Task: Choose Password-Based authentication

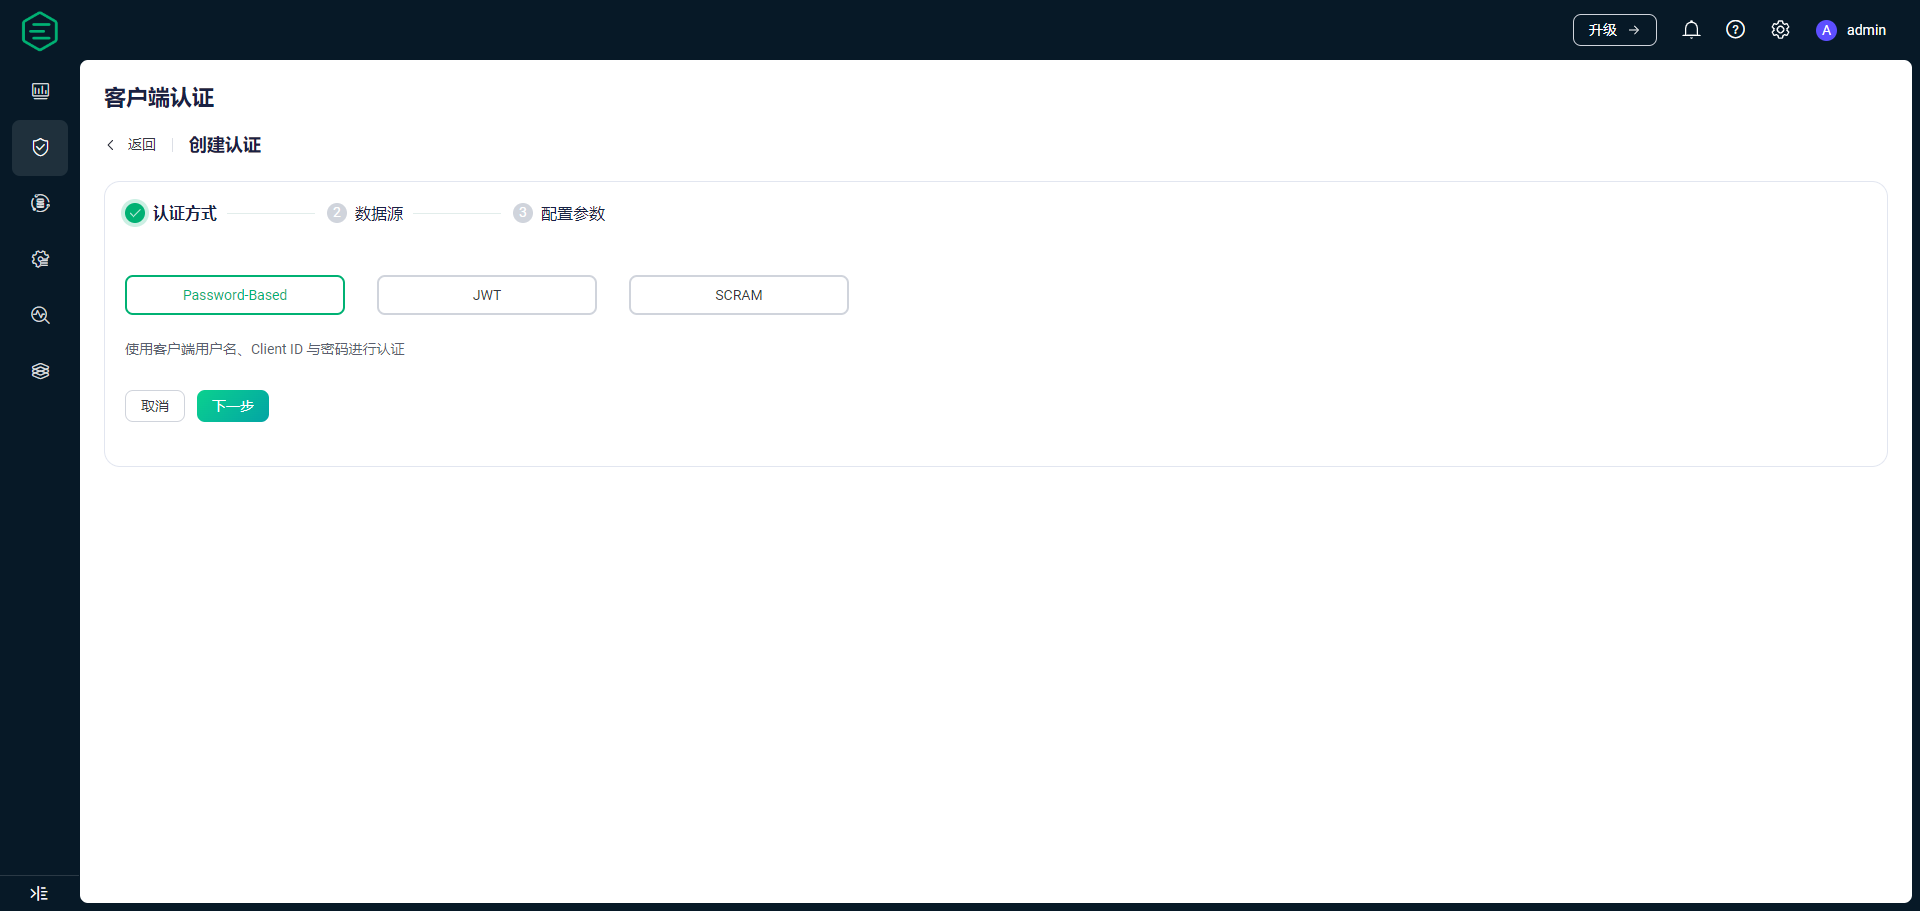Action: [x=235, y=295]
